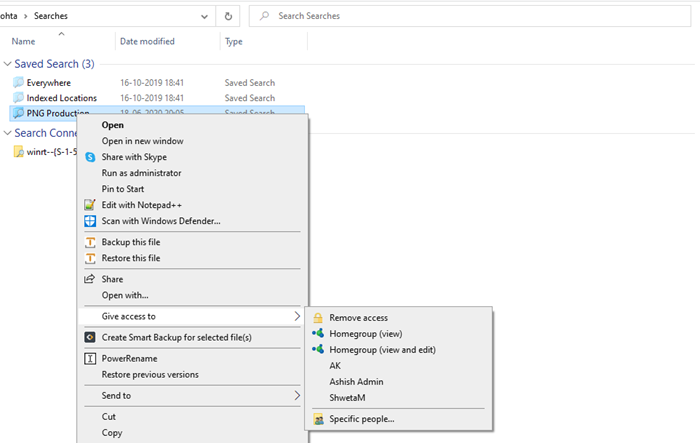Viewport: 700px width, 443px height.
Task: Click the Share arrow icon in the context menu
Action: click(90, 279)
